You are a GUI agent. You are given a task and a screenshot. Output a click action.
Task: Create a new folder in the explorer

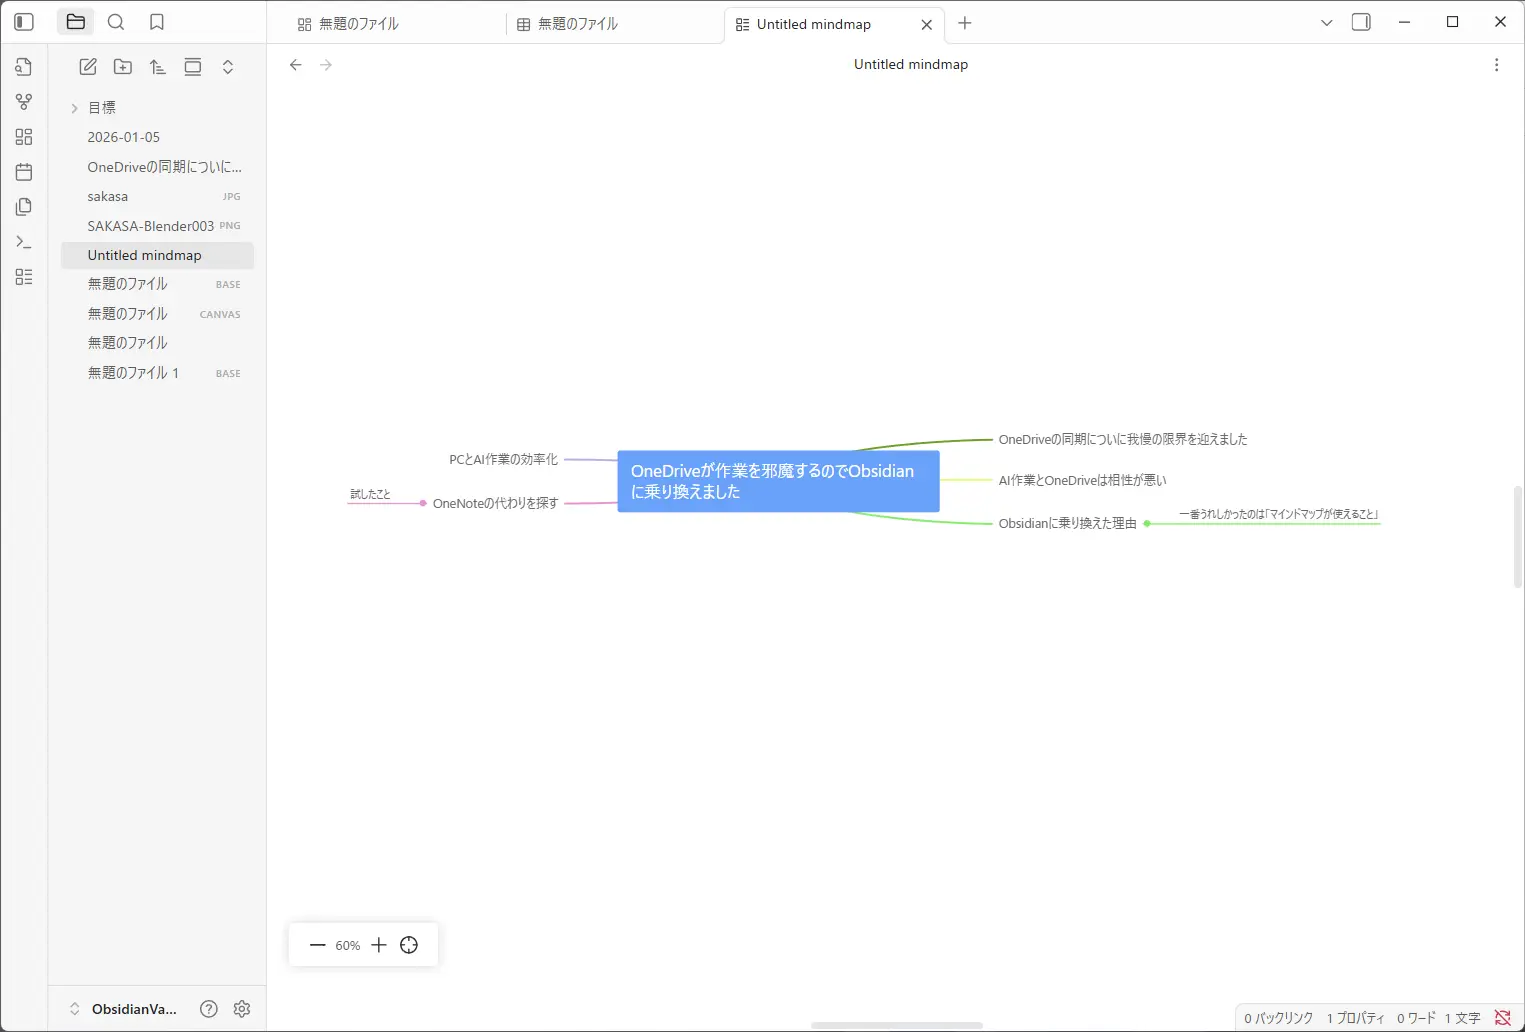[x=123, y=67]
